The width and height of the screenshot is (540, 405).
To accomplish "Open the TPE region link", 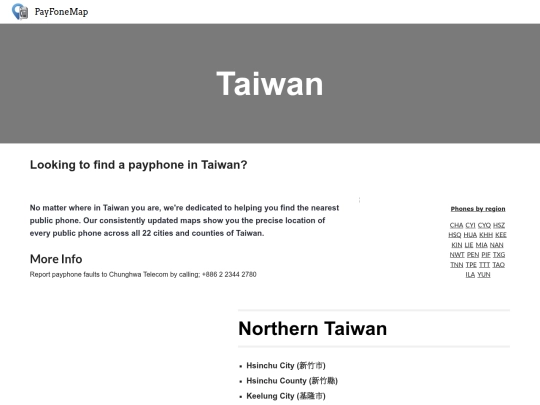I will [471, 265].
